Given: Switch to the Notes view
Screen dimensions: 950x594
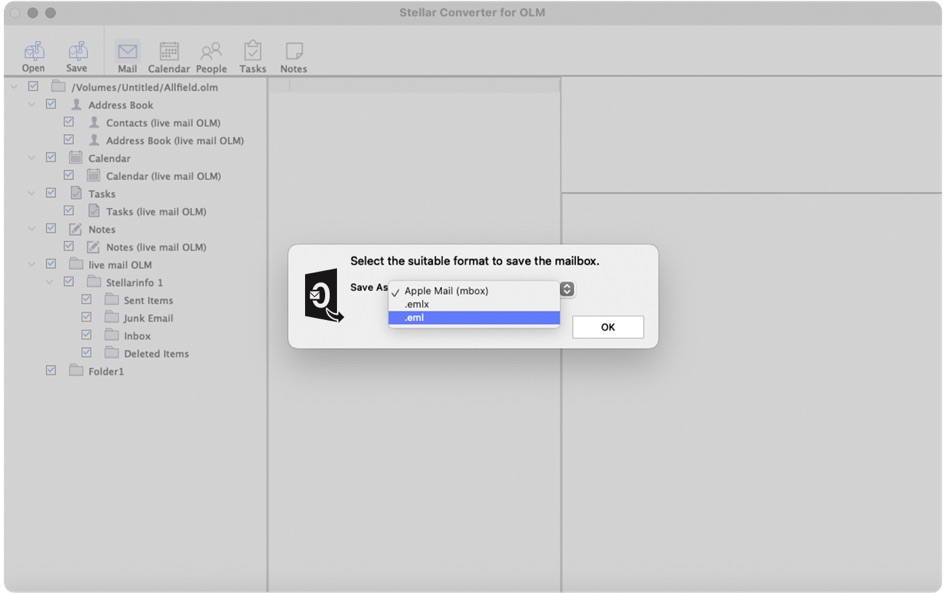Looking at the screenshot, I should pyautogui.click(x=294, y=51).
